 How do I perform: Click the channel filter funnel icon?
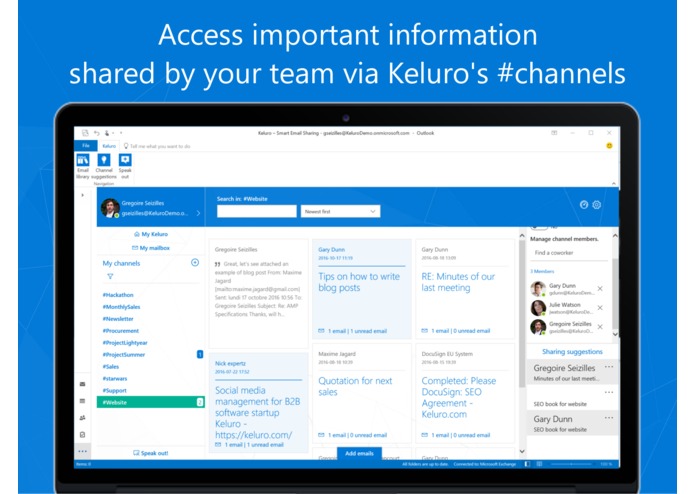110,276
